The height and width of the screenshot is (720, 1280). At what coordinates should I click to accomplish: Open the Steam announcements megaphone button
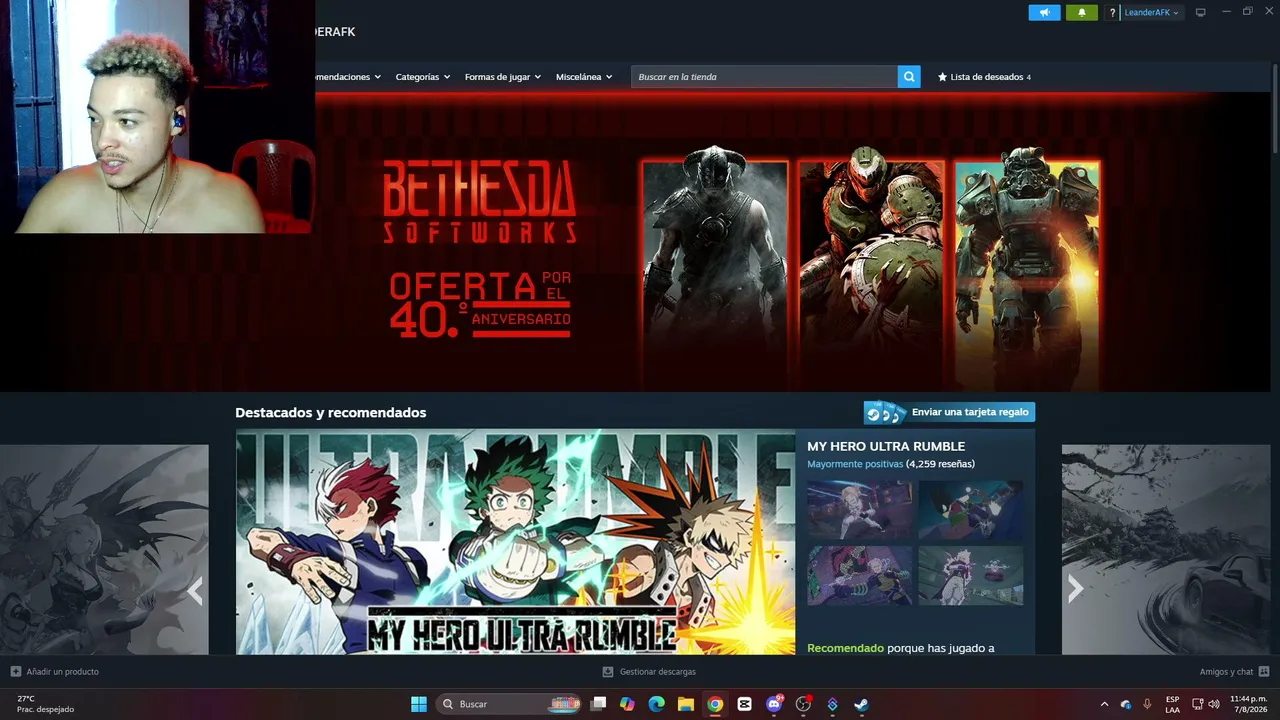click(x=1044, y=13)
